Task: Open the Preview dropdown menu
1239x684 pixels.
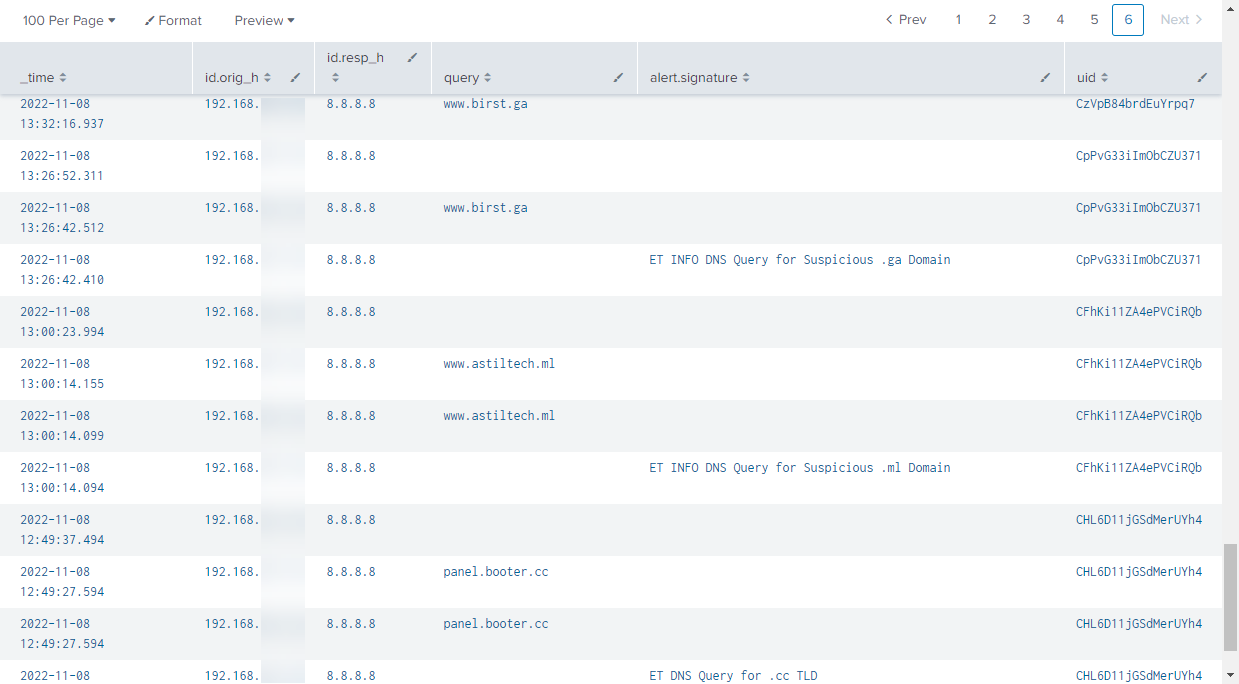Action: pos(264,20)
